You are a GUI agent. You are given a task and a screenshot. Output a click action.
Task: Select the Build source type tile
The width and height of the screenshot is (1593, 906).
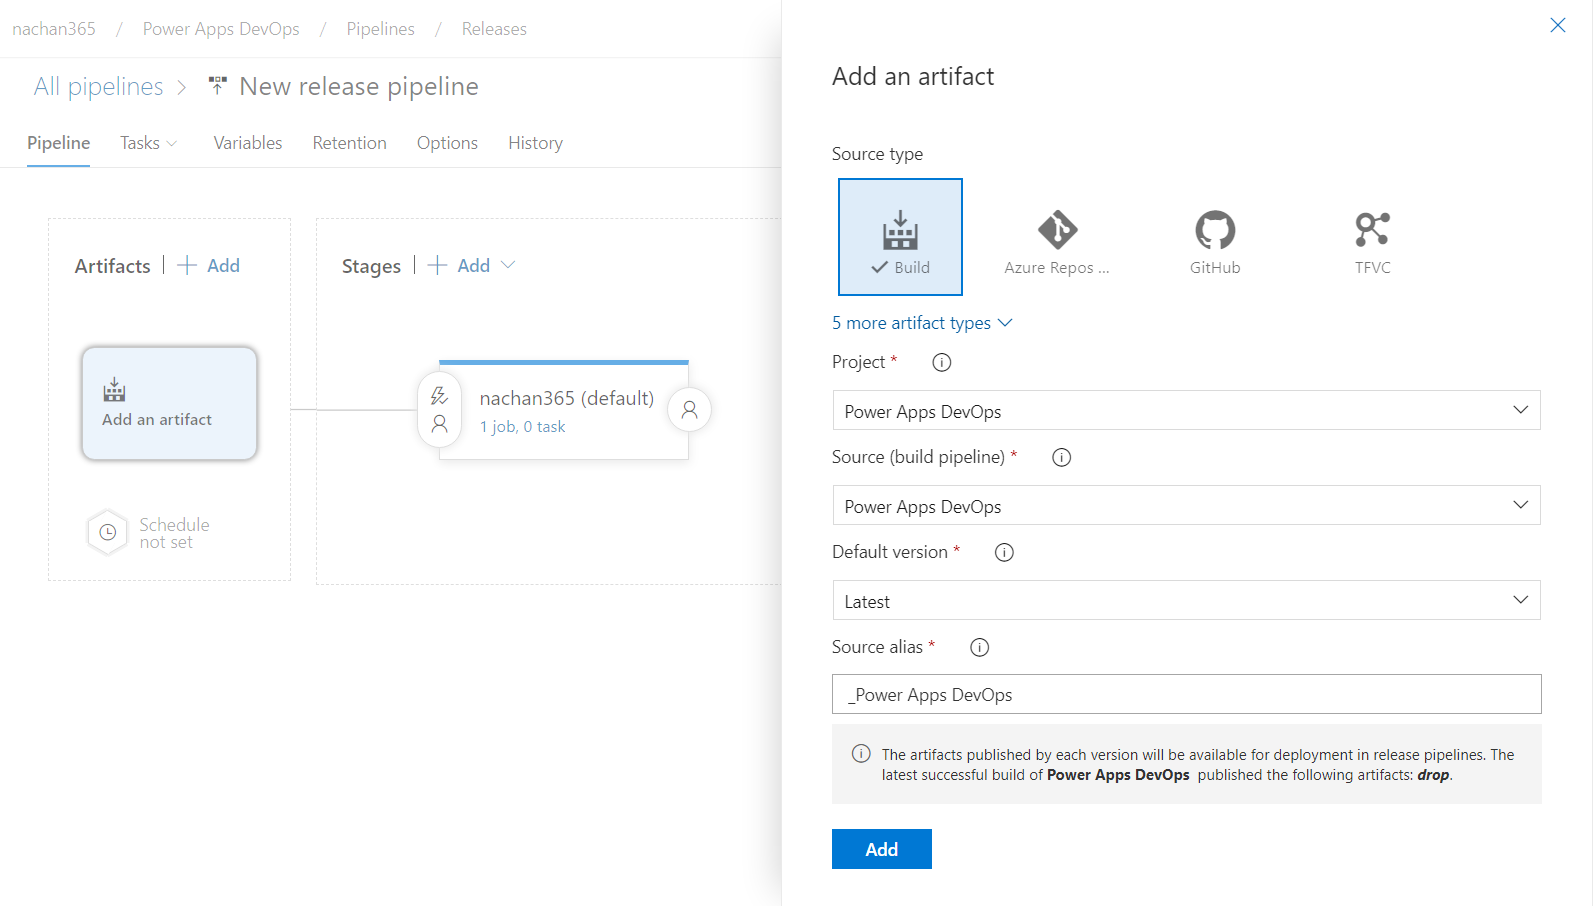pyautogui.click(x=900, y=237)
